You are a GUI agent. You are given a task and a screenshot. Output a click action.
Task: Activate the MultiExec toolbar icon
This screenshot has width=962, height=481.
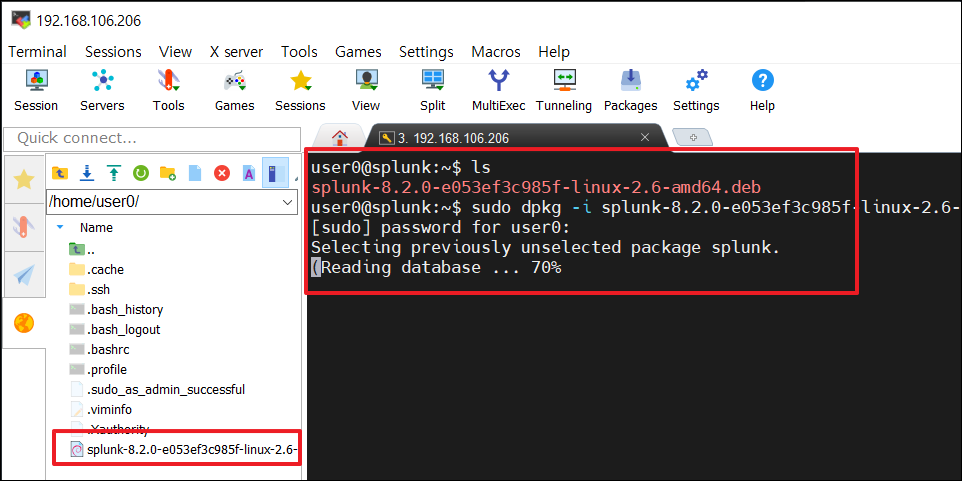click(x=498, y=90)
